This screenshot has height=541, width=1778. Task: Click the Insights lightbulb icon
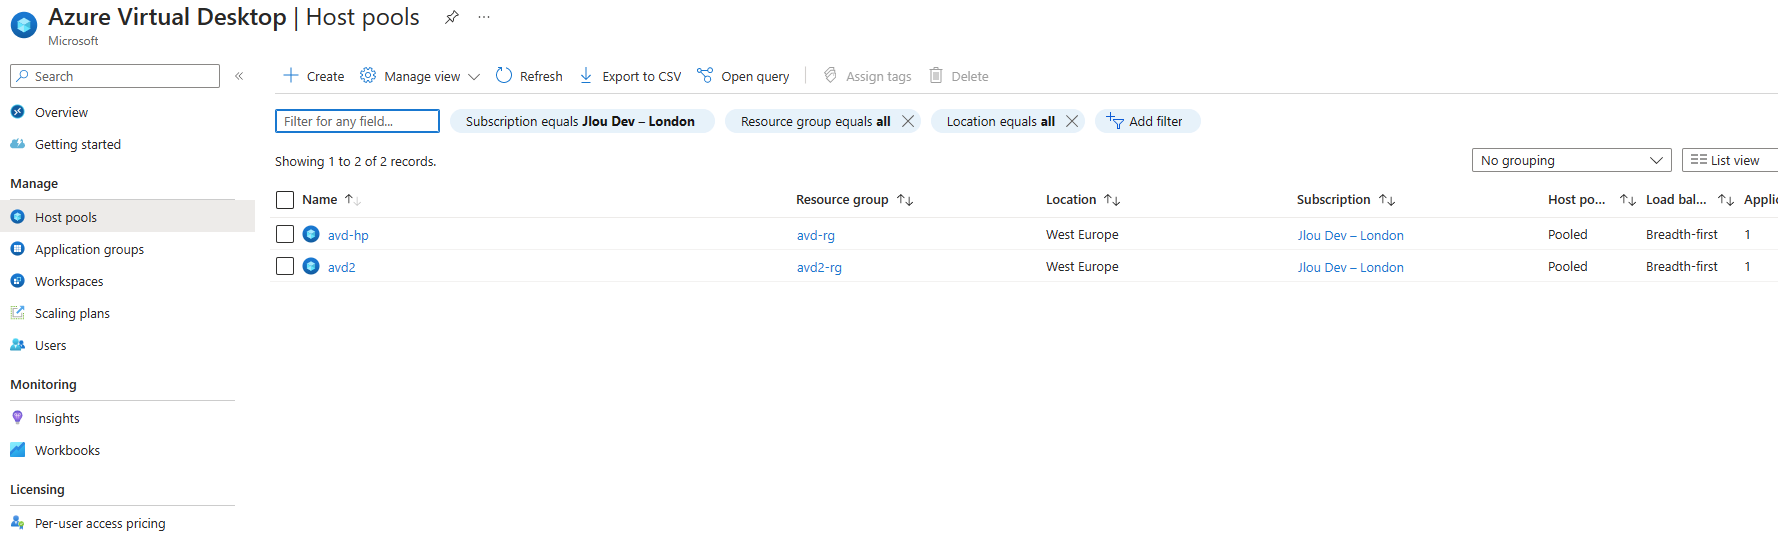[17, 418]
